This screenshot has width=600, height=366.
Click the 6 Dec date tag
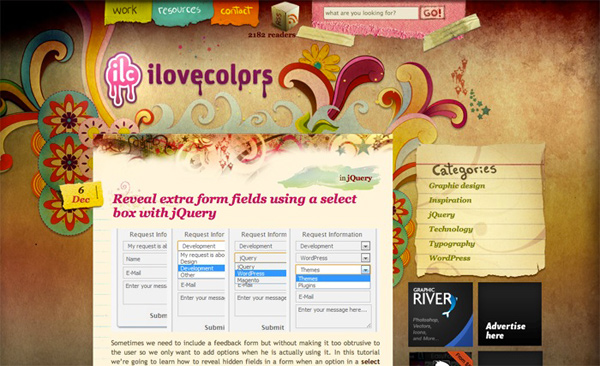(x=81, y=195)
